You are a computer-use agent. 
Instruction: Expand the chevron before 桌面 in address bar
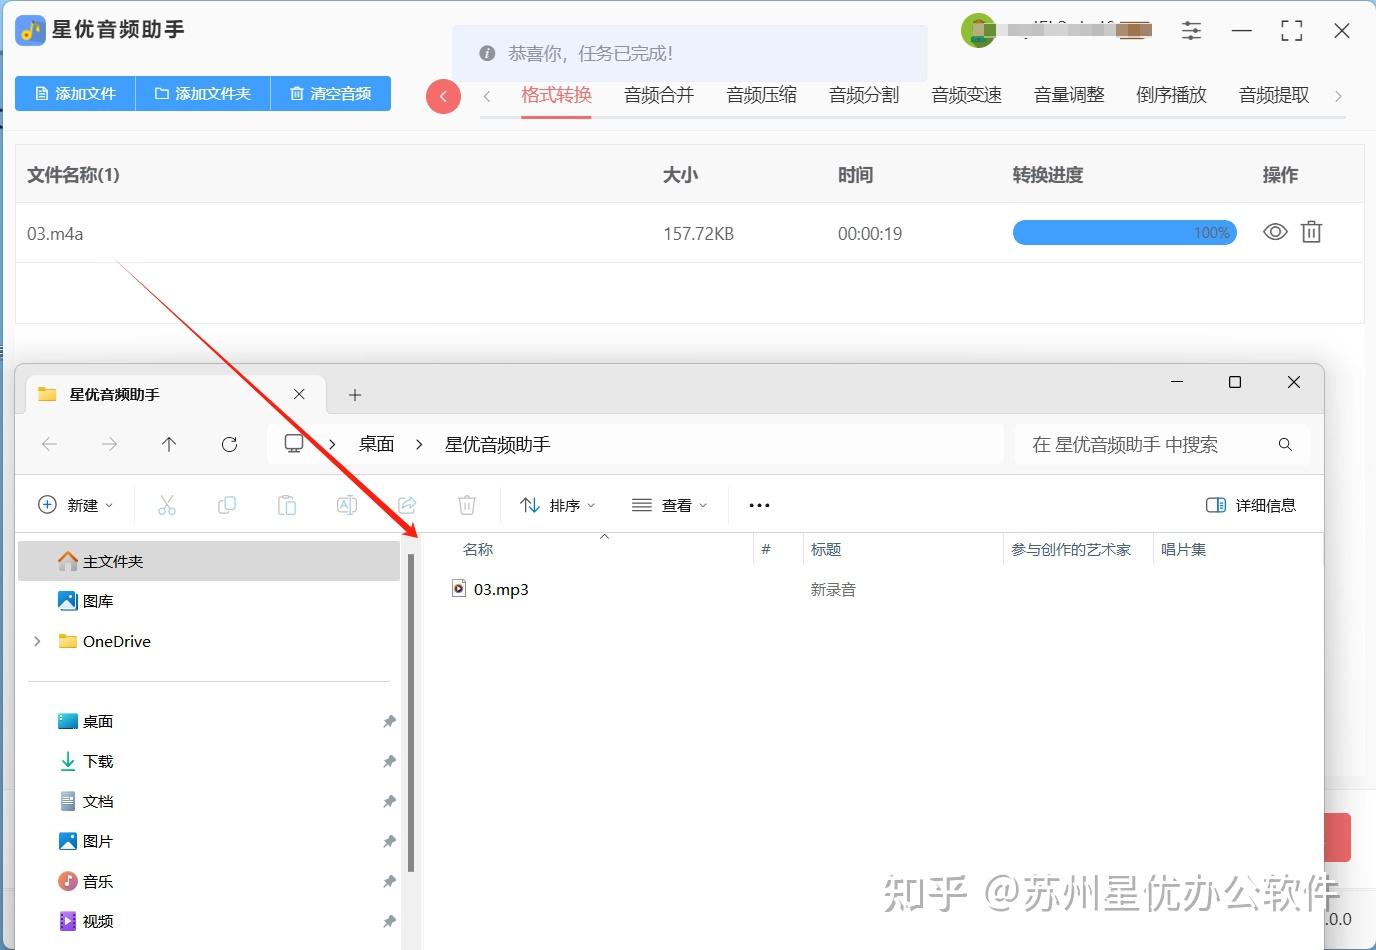click(332, 444)
